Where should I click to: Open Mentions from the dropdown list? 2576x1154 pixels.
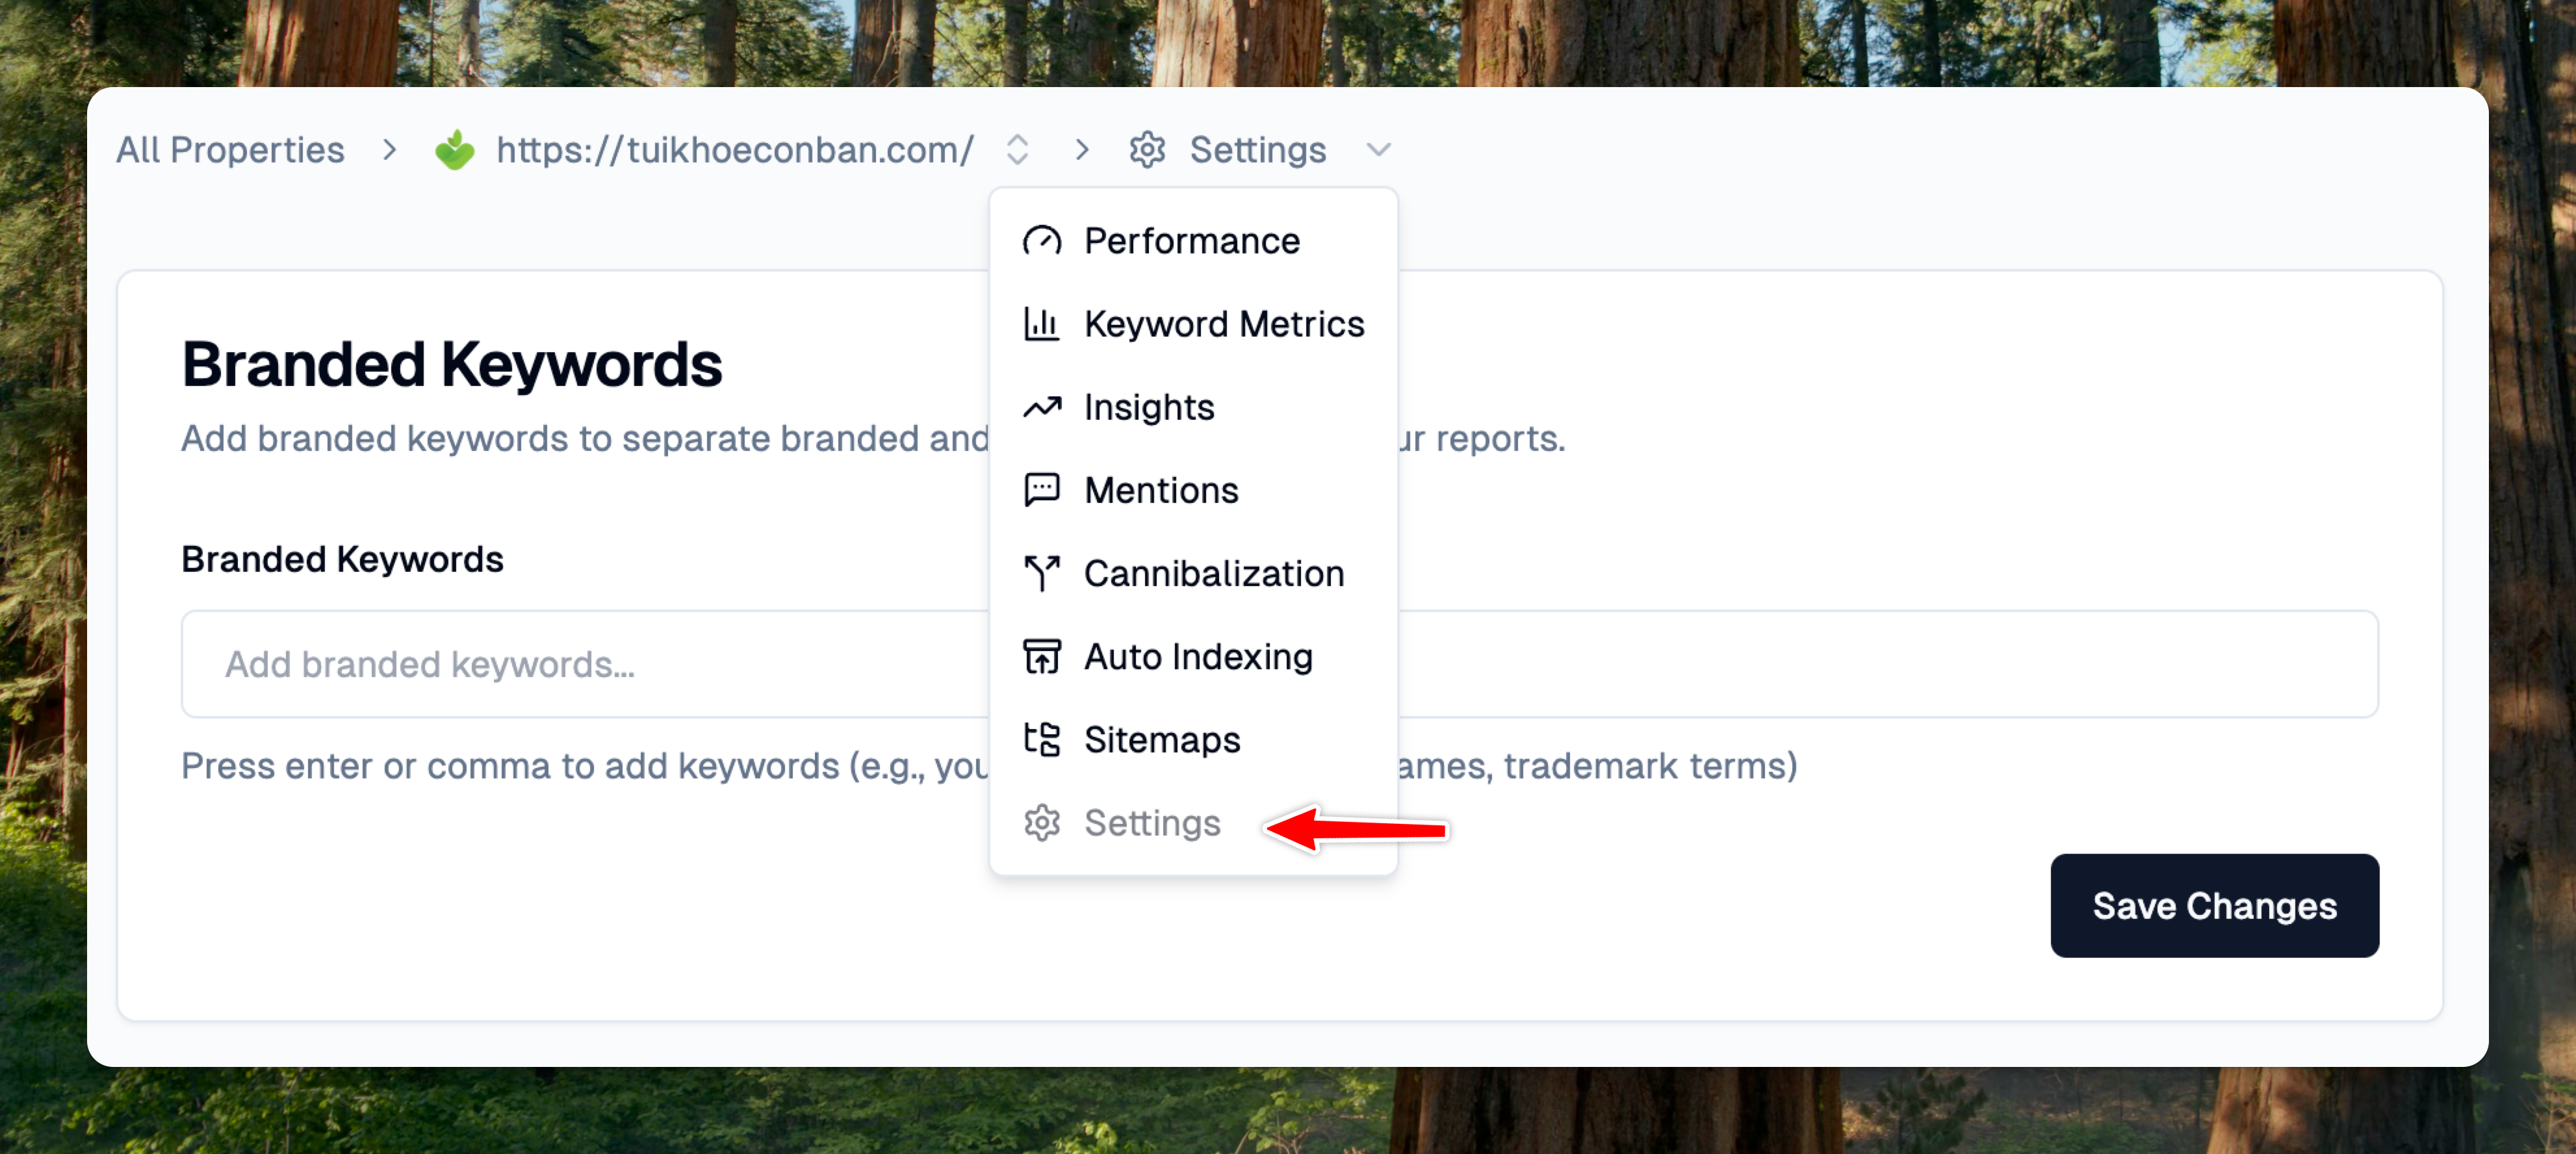(1160, 490)
